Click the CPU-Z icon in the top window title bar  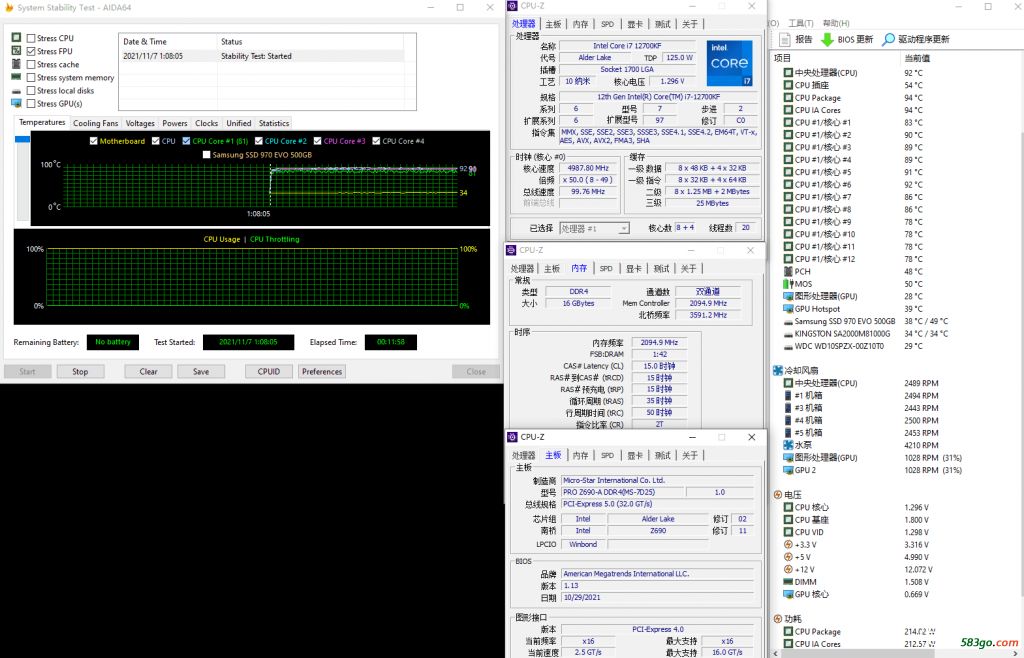513,6
